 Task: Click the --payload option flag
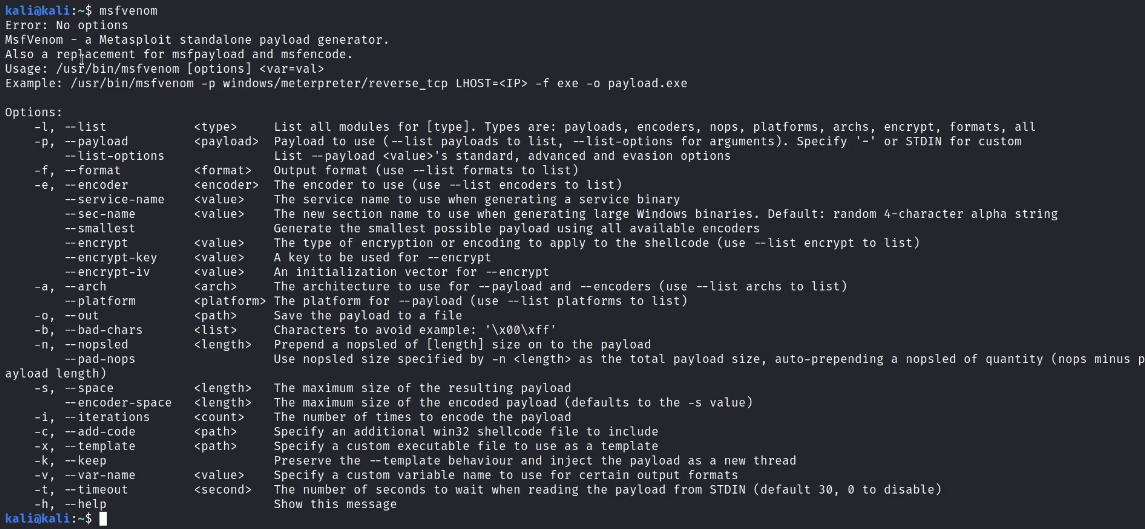point(96,142)
